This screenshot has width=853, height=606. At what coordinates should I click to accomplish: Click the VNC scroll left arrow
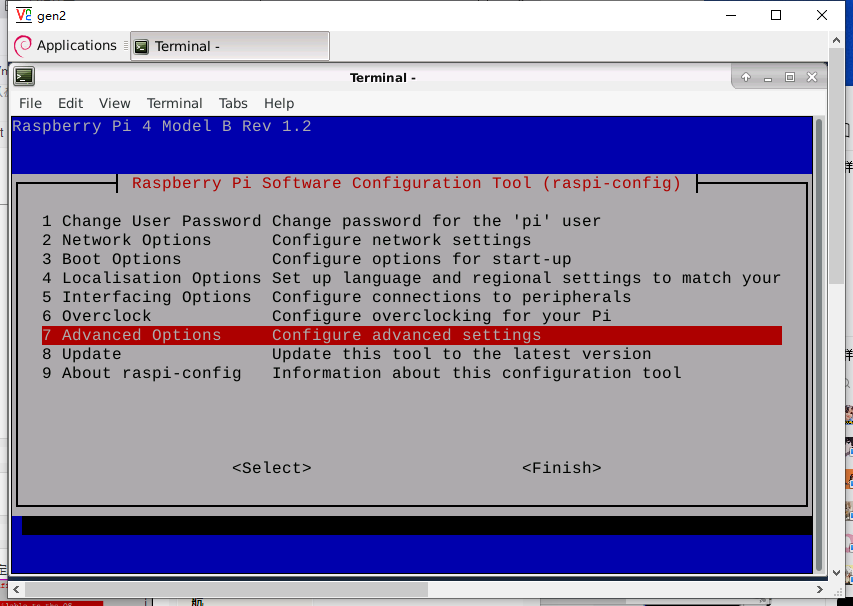coord(16,589)
